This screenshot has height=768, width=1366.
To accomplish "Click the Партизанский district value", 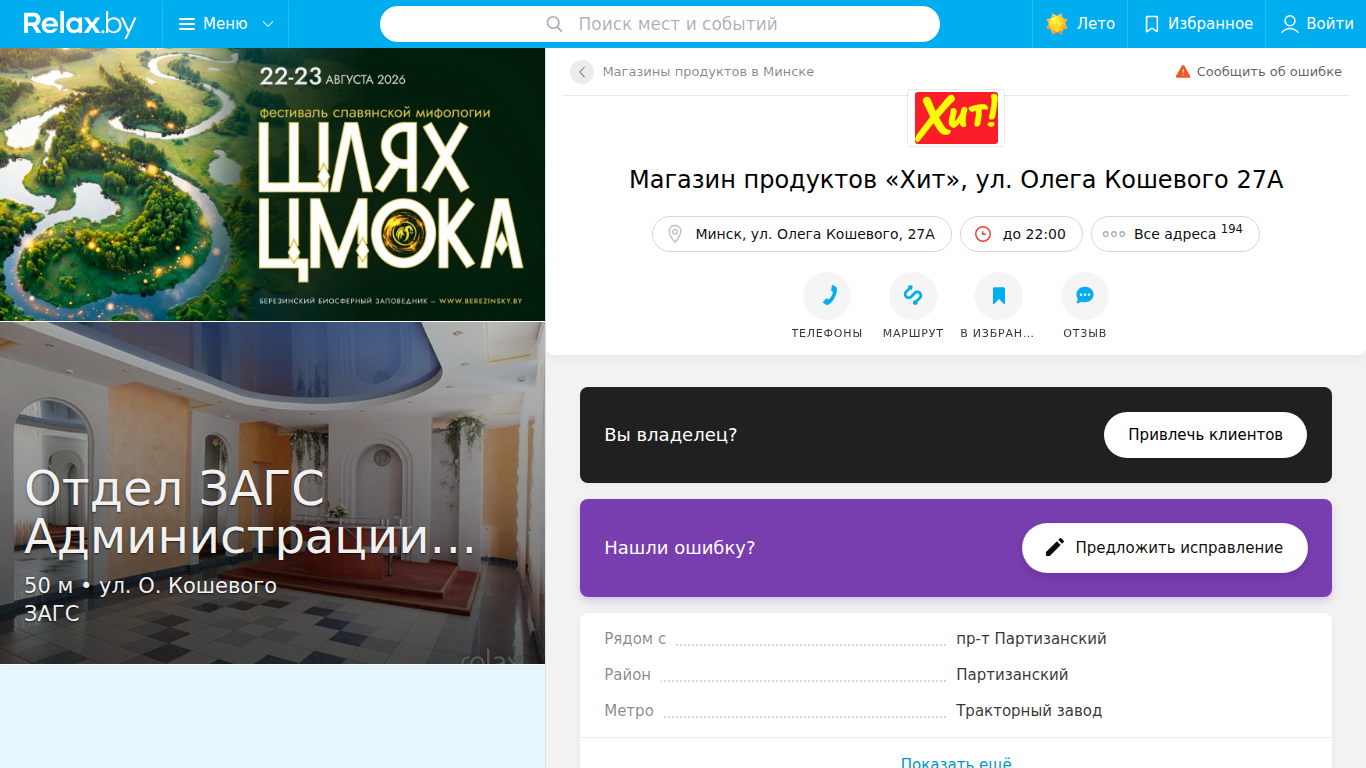I will 1012,675.
